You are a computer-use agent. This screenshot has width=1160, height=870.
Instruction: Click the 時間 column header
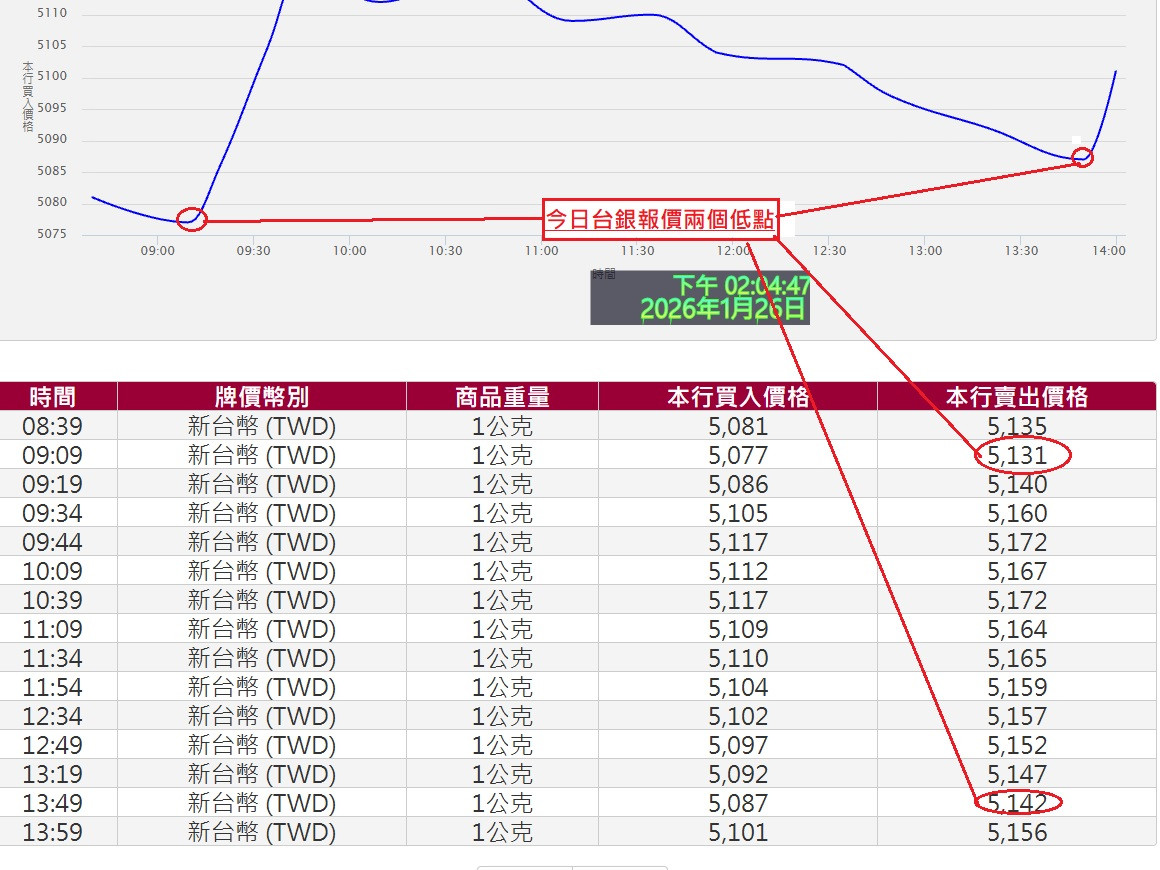coord(53,397)
